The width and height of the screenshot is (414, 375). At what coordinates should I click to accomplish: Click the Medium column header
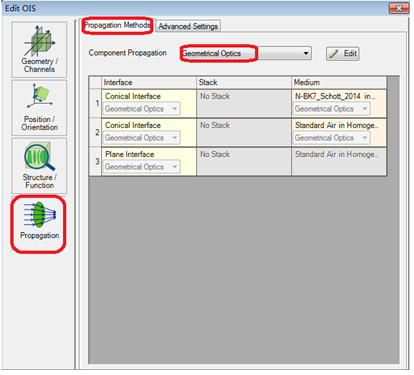(339, 82)
